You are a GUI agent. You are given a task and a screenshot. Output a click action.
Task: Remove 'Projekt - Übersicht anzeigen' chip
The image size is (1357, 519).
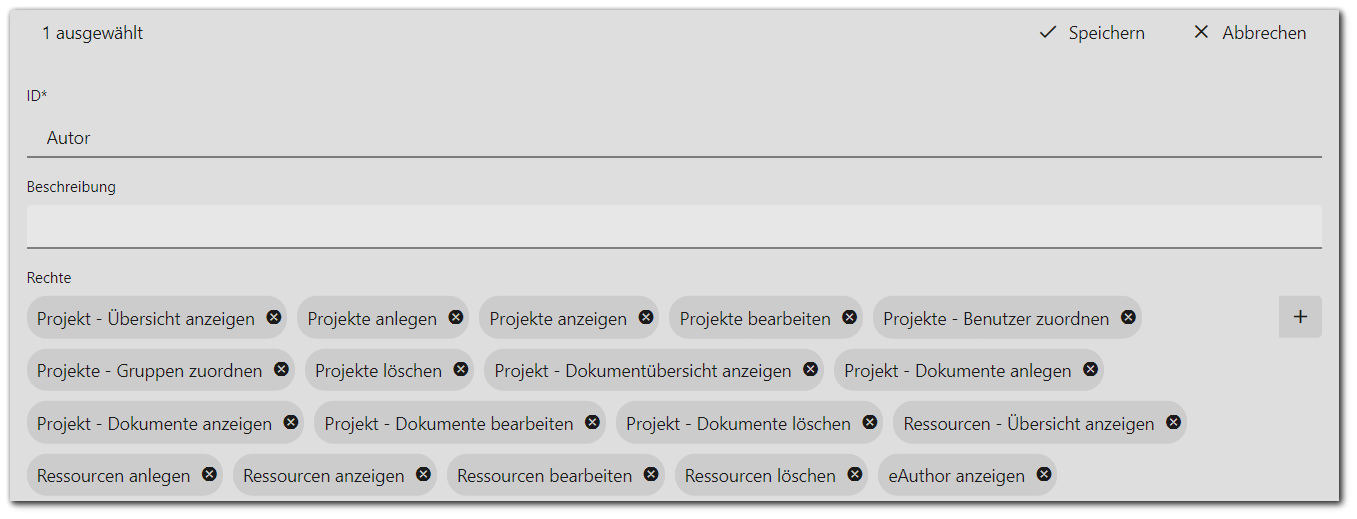click(274, 317)
